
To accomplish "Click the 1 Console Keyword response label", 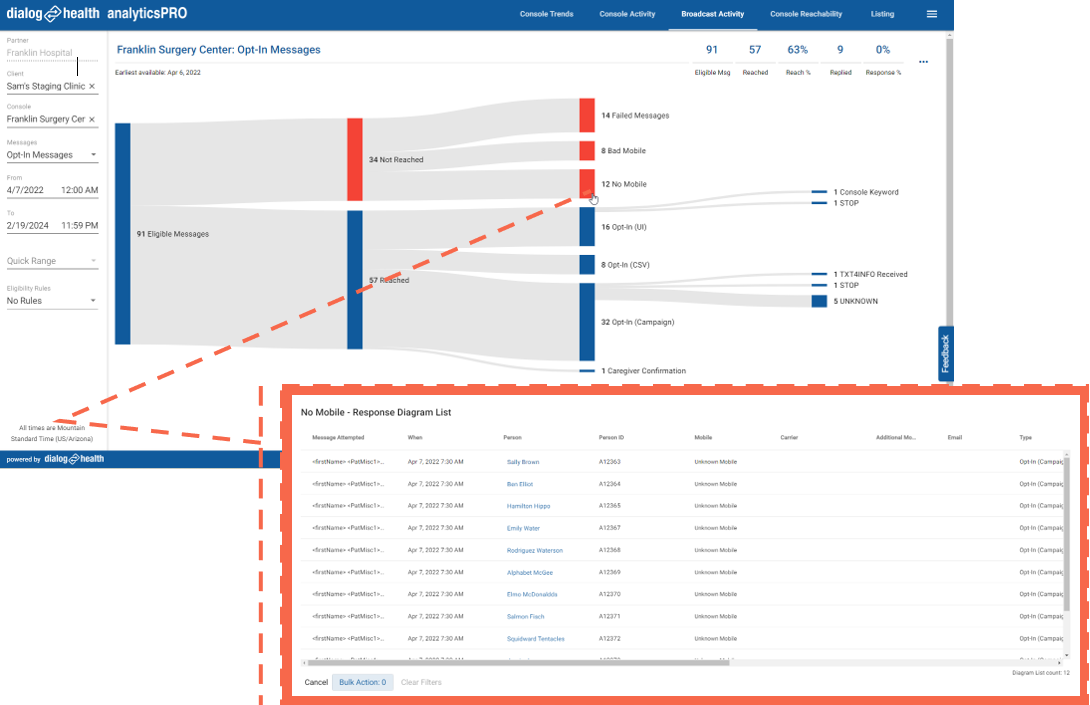I will coord(865,192).
